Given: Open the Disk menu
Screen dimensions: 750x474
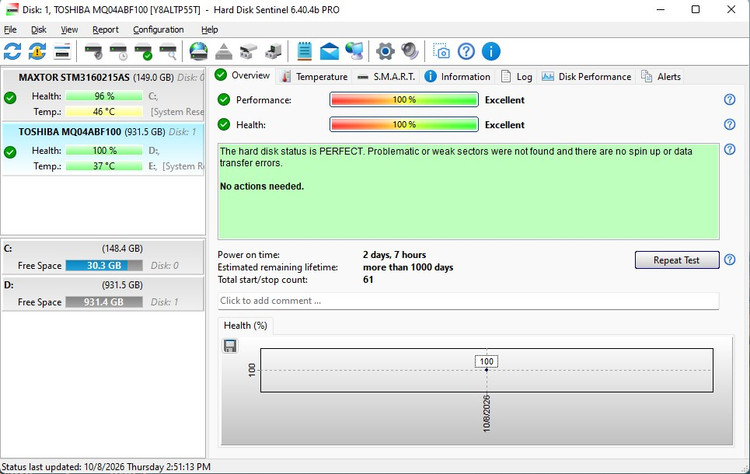Looking at the screenshot, I should [39, 30].
